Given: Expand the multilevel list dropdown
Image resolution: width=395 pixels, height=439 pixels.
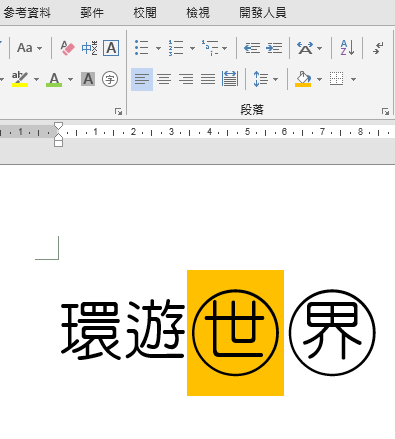Looking at the screenshot, I should tap(225, 48).
